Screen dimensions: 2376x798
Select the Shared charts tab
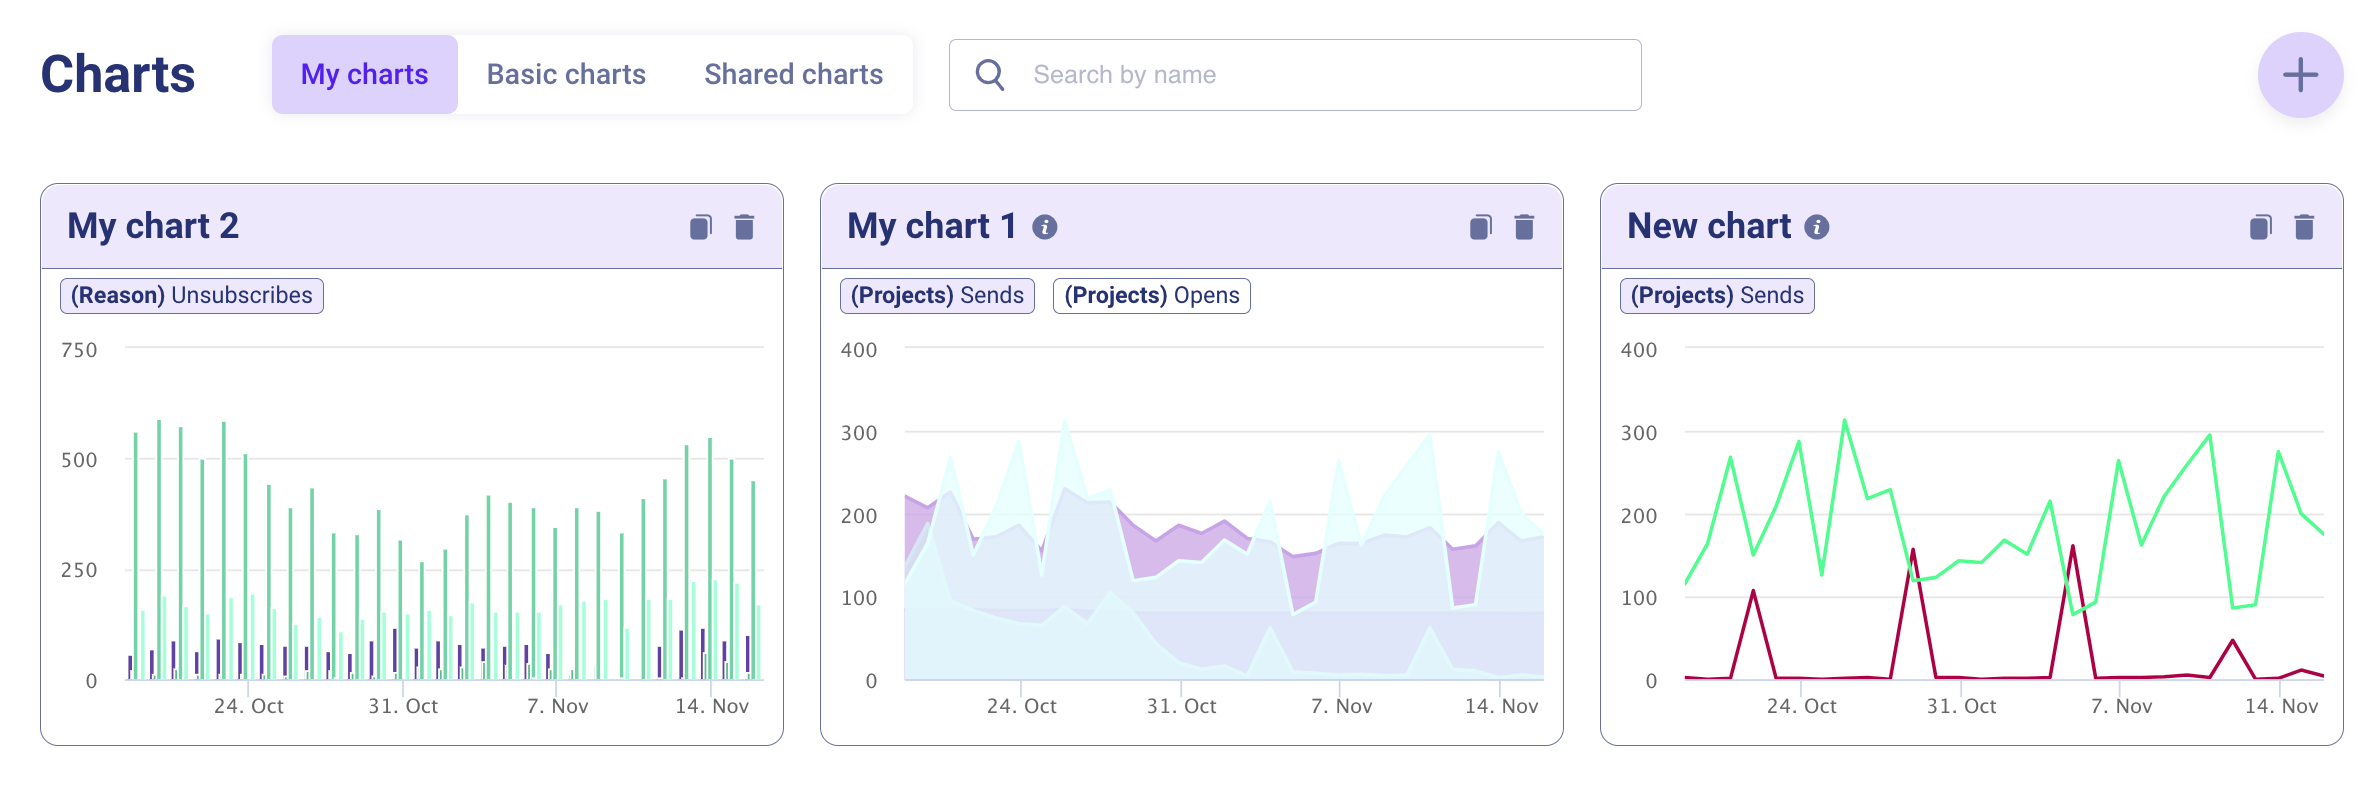tap(793, 75)
